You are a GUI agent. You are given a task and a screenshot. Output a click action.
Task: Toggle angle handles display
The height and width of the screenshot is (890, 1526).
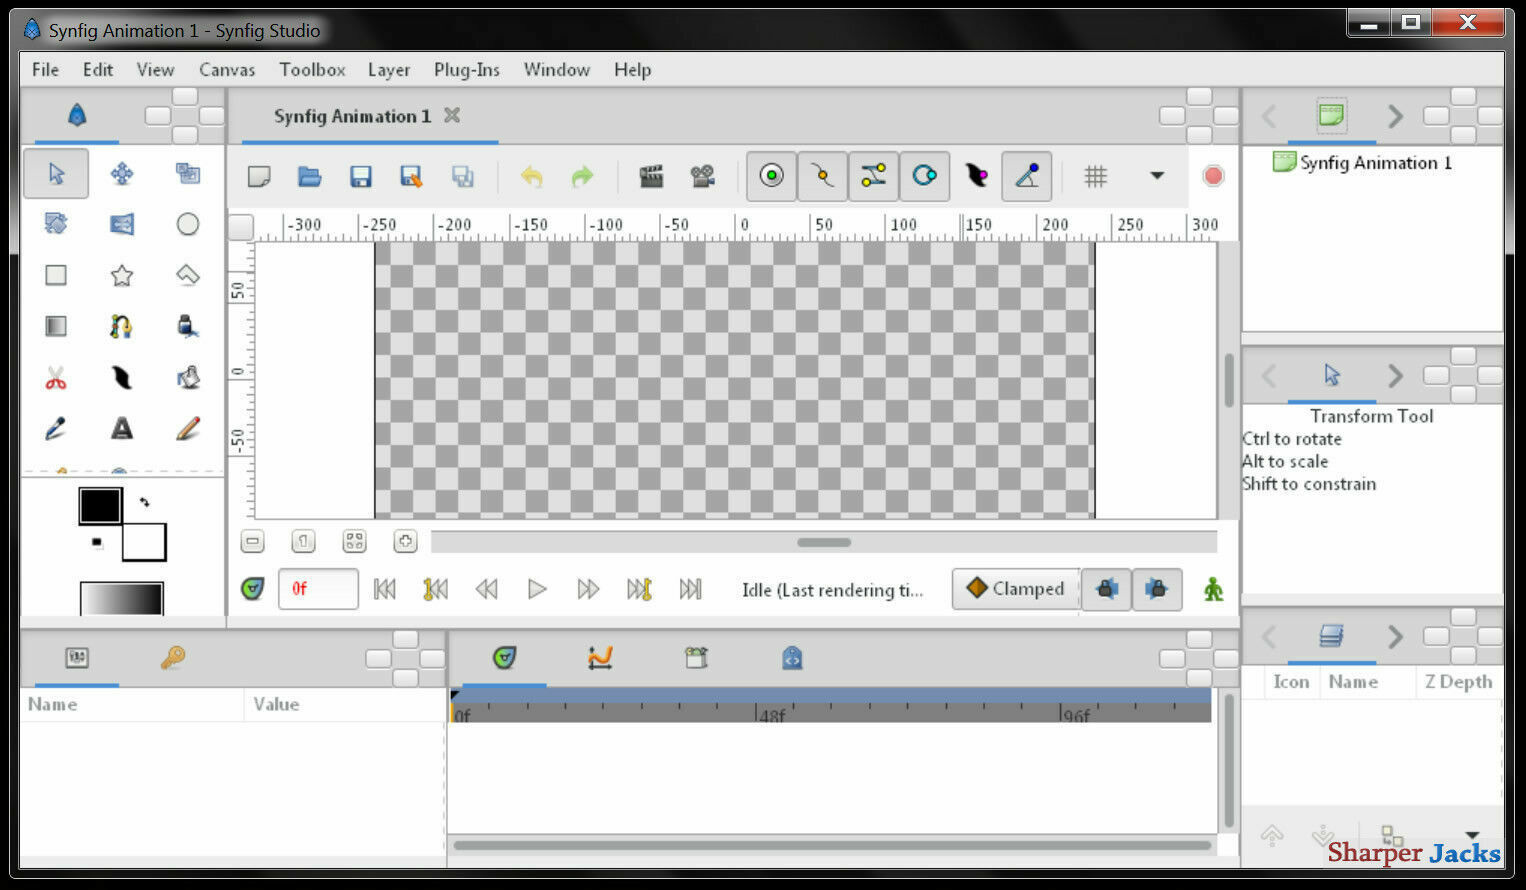1027,177
